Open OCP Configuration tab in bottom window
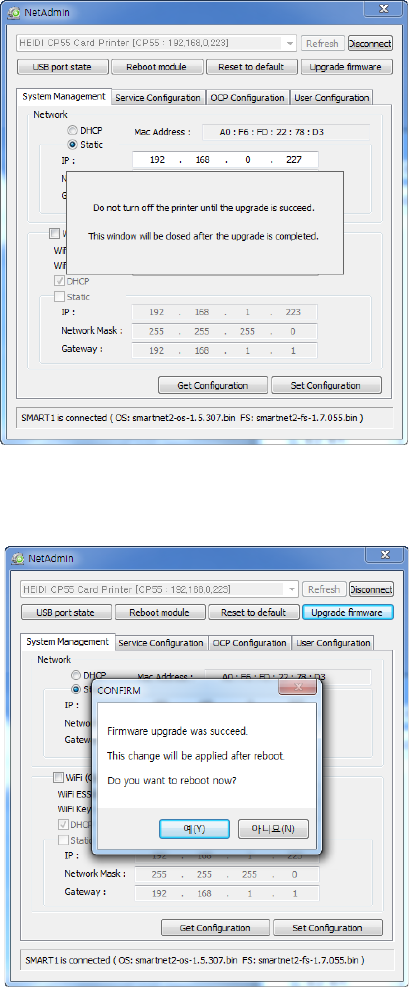This screenshot has height=987, width=409. 249,643
